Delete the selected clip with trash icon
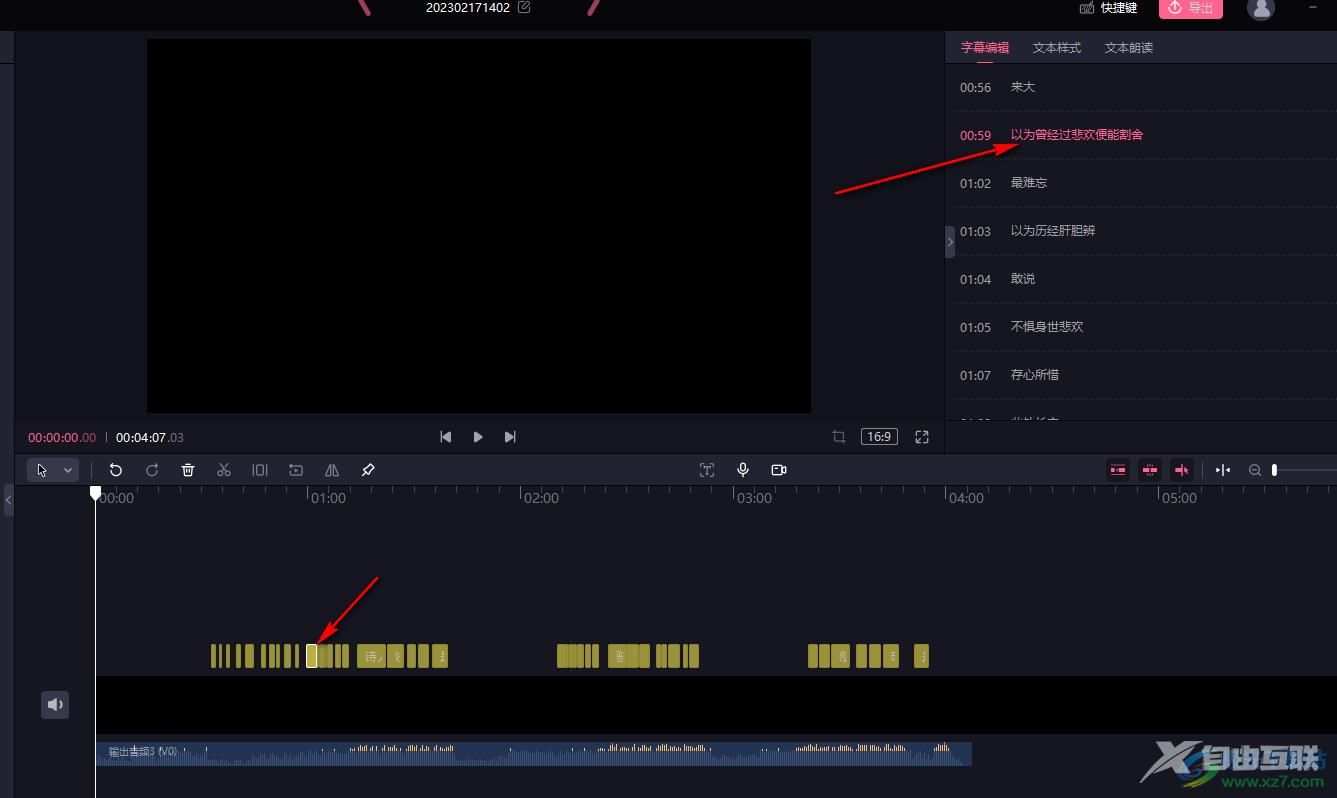Viewport: 1337px width, 798px height. click(x=188, y=470)
